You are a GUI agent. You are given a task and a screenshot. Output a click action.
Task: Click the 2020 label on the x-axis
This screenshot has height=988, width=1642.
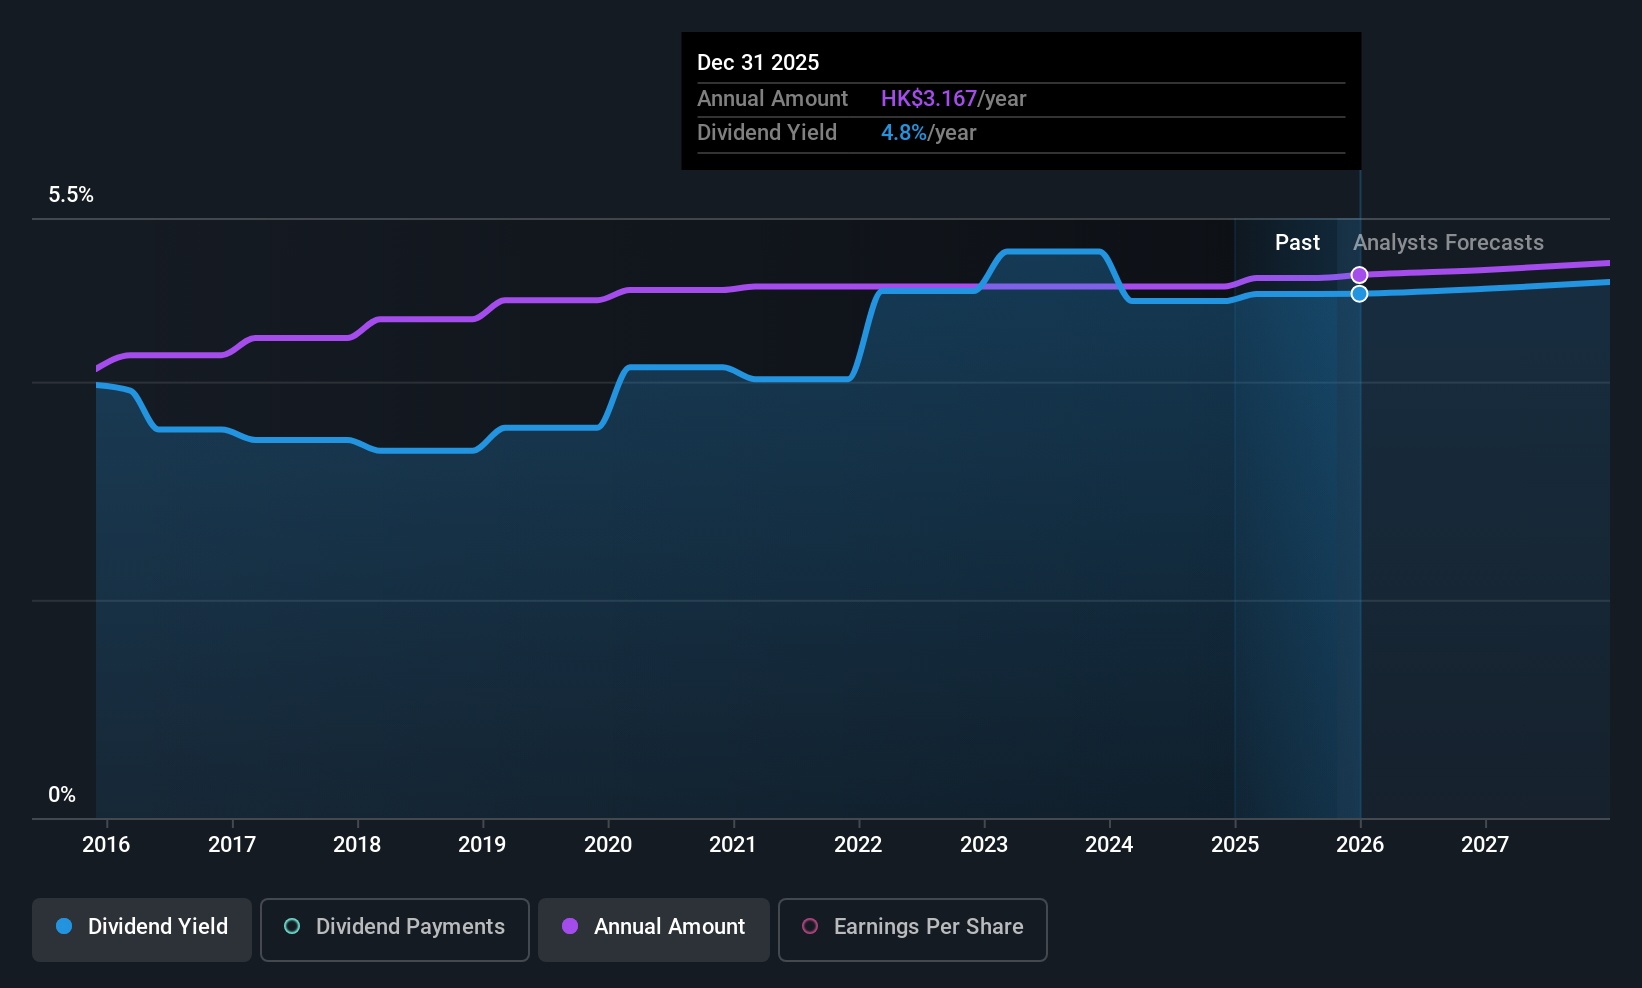tap(607, 844)
